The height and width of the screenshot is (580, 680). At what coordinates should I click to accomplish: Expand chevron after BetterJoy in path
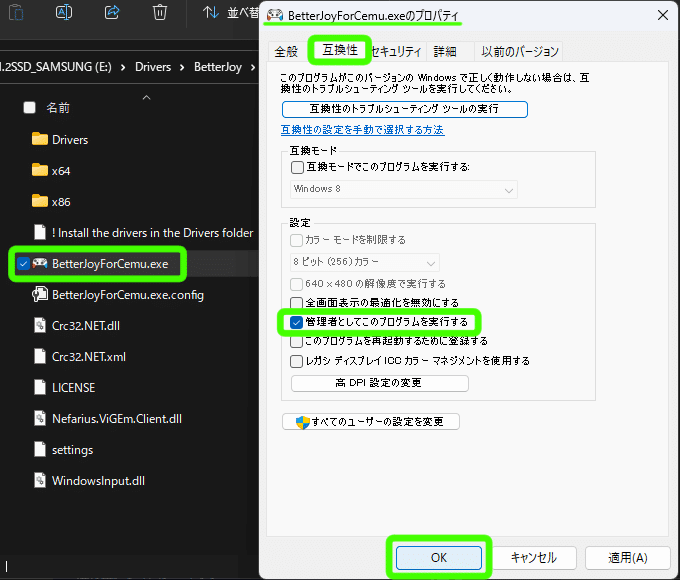pyautogui.click(x=253, y=67)
